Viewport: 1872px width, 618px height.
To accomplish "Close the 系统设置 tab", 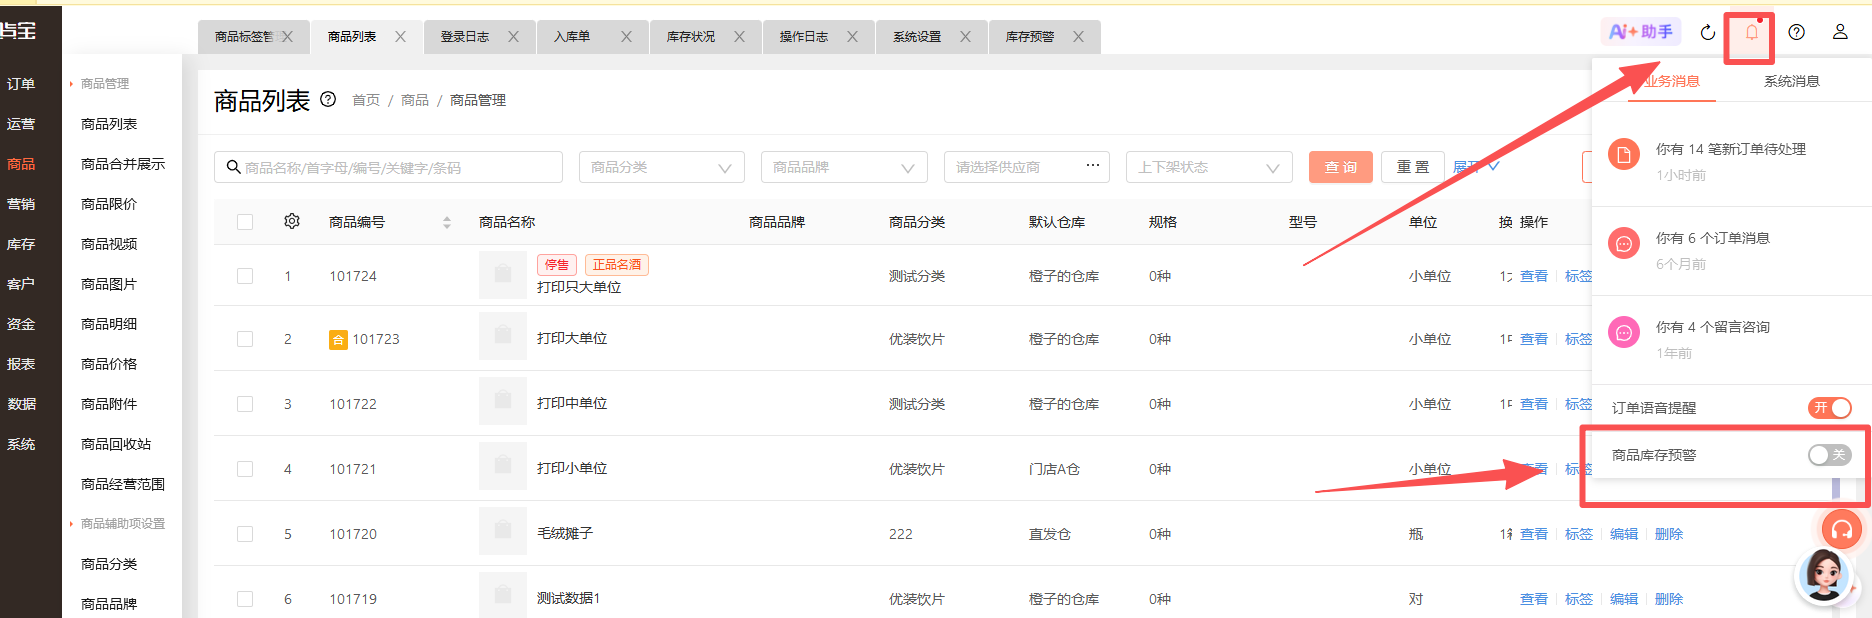I will pyautogui.click(x=965, y=37).
